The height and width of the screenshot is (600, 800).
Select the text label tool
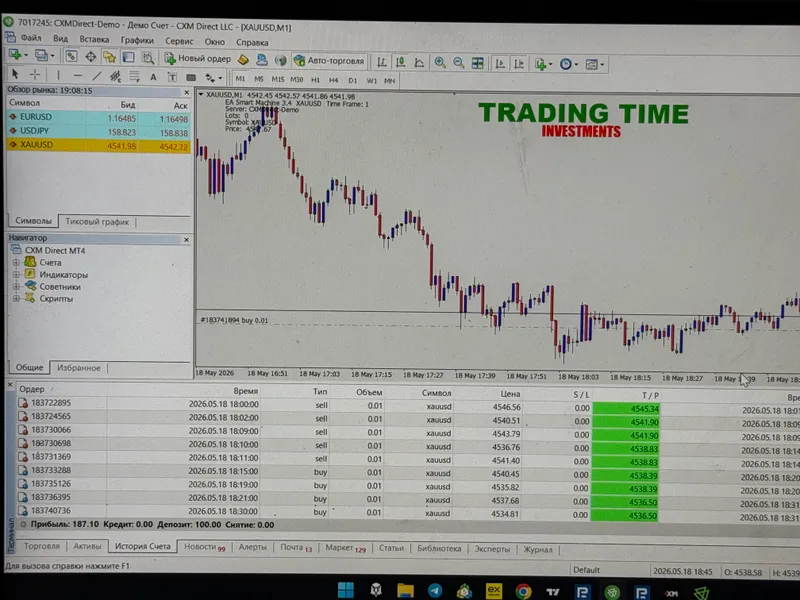[172, 78]
